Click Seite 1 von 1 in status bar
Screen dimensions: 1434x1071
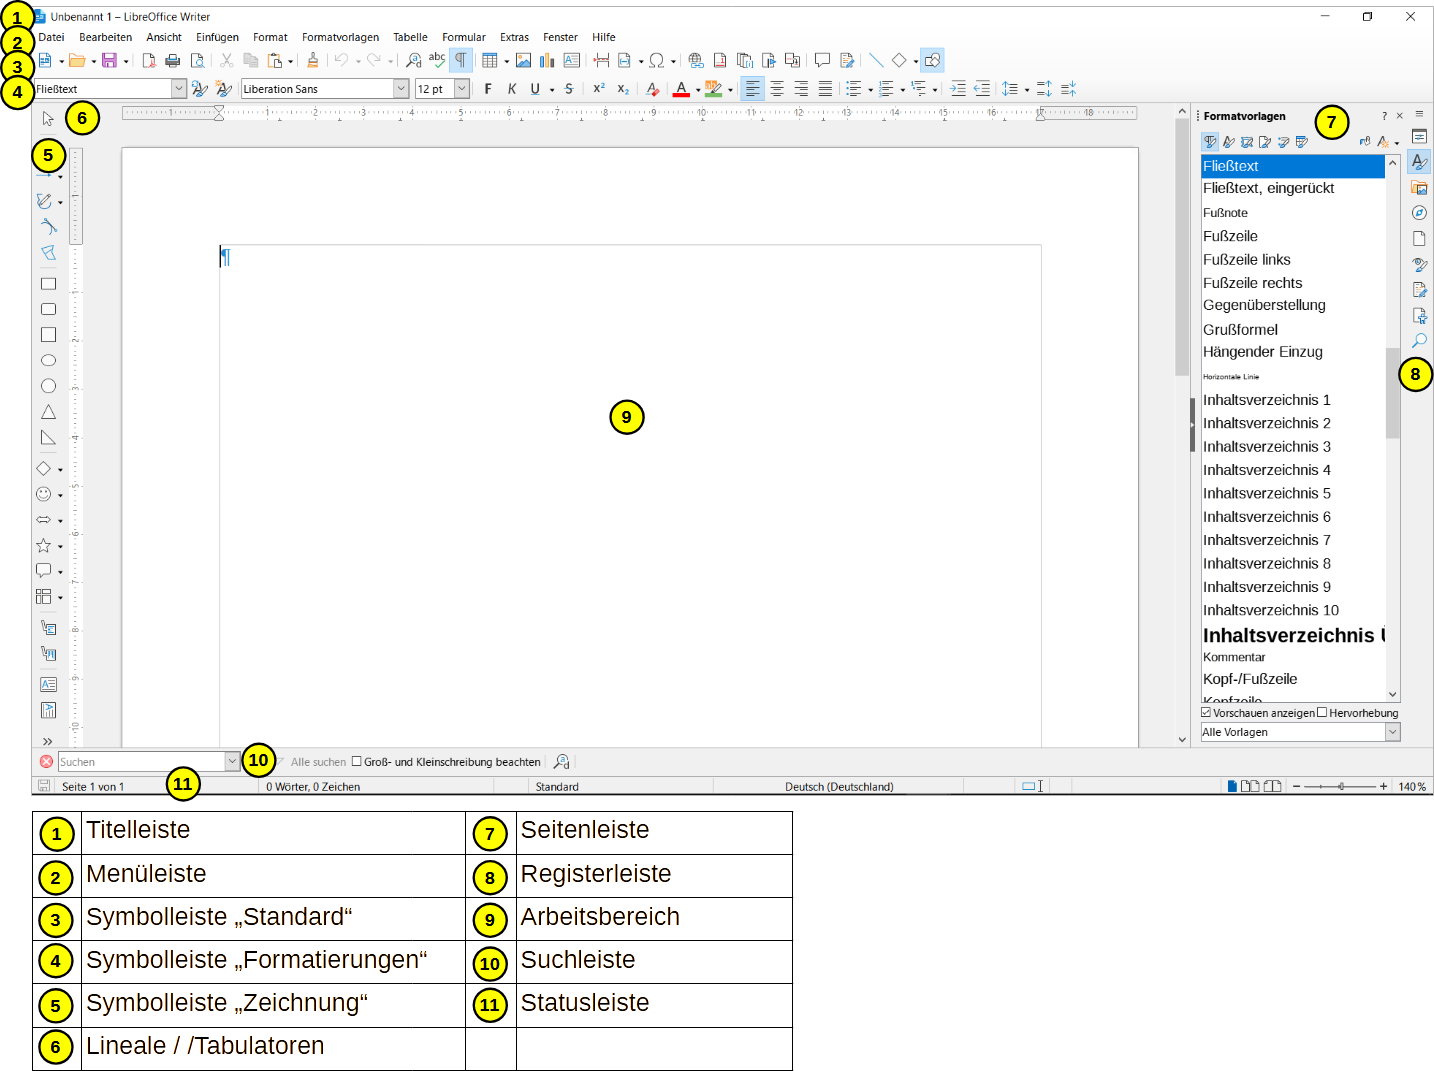click(x=93, y=787)
